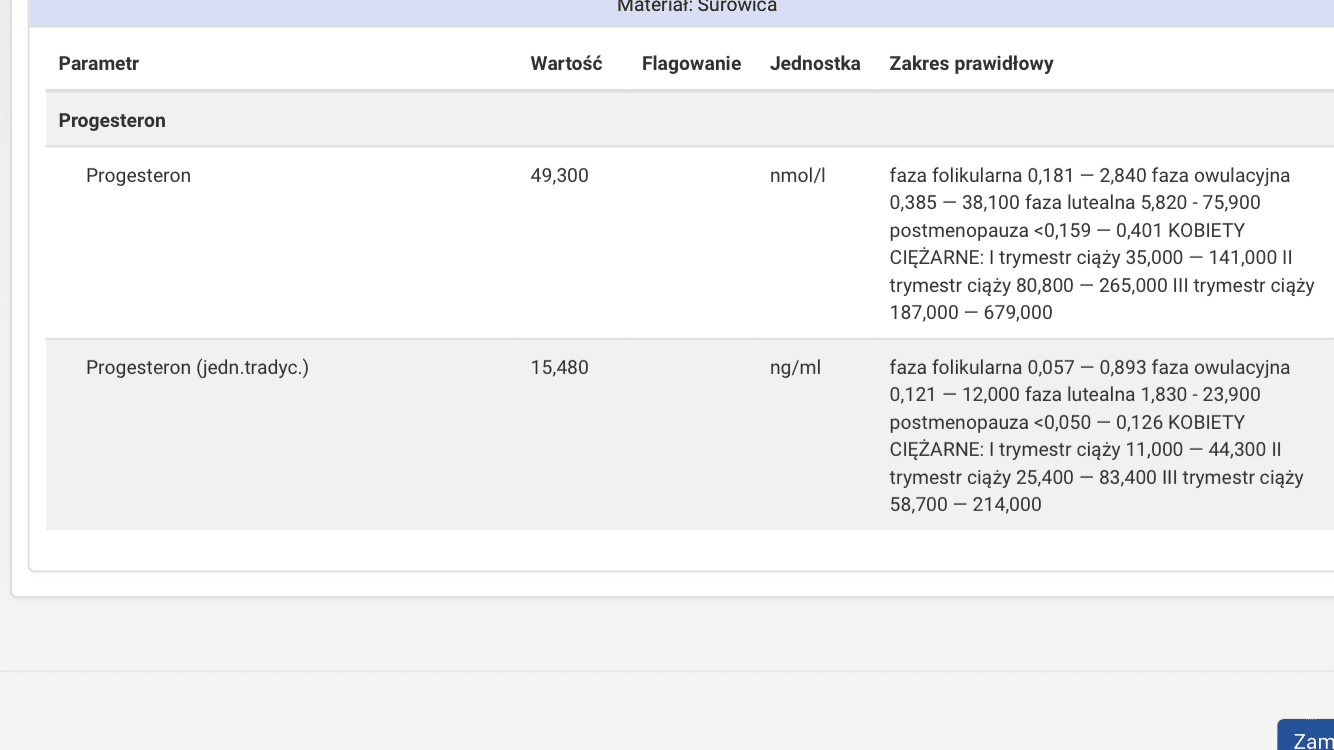This screenshot has width=1334, height=750.
Task: Click the Wartość column header
Action: point(566,64)
